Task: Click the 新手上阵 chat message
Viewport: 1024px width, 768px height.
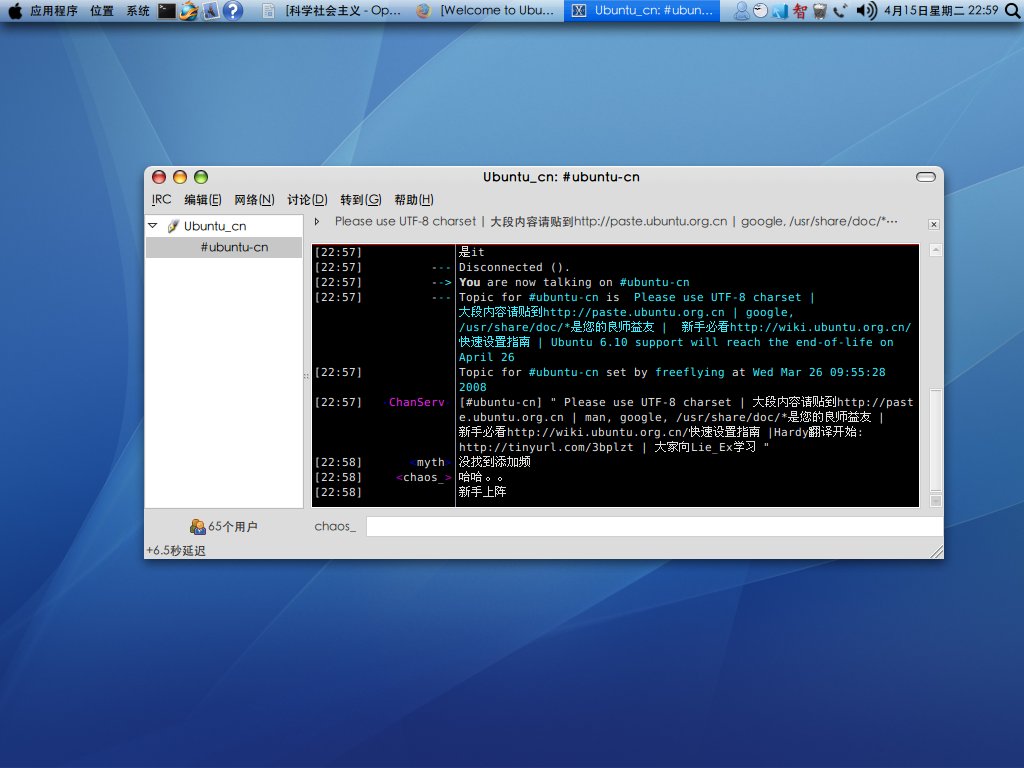Action: [x=482, y=492]
